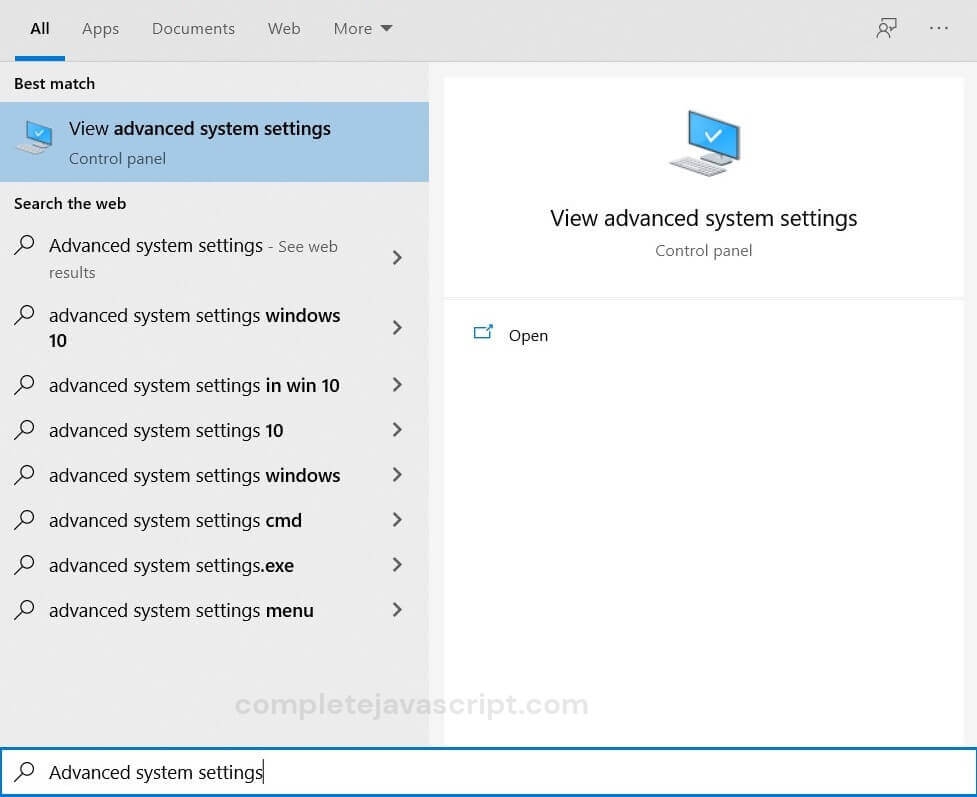
Task: Select 'advanced system settings in win 10' suggestion
Action: (214, 384)
